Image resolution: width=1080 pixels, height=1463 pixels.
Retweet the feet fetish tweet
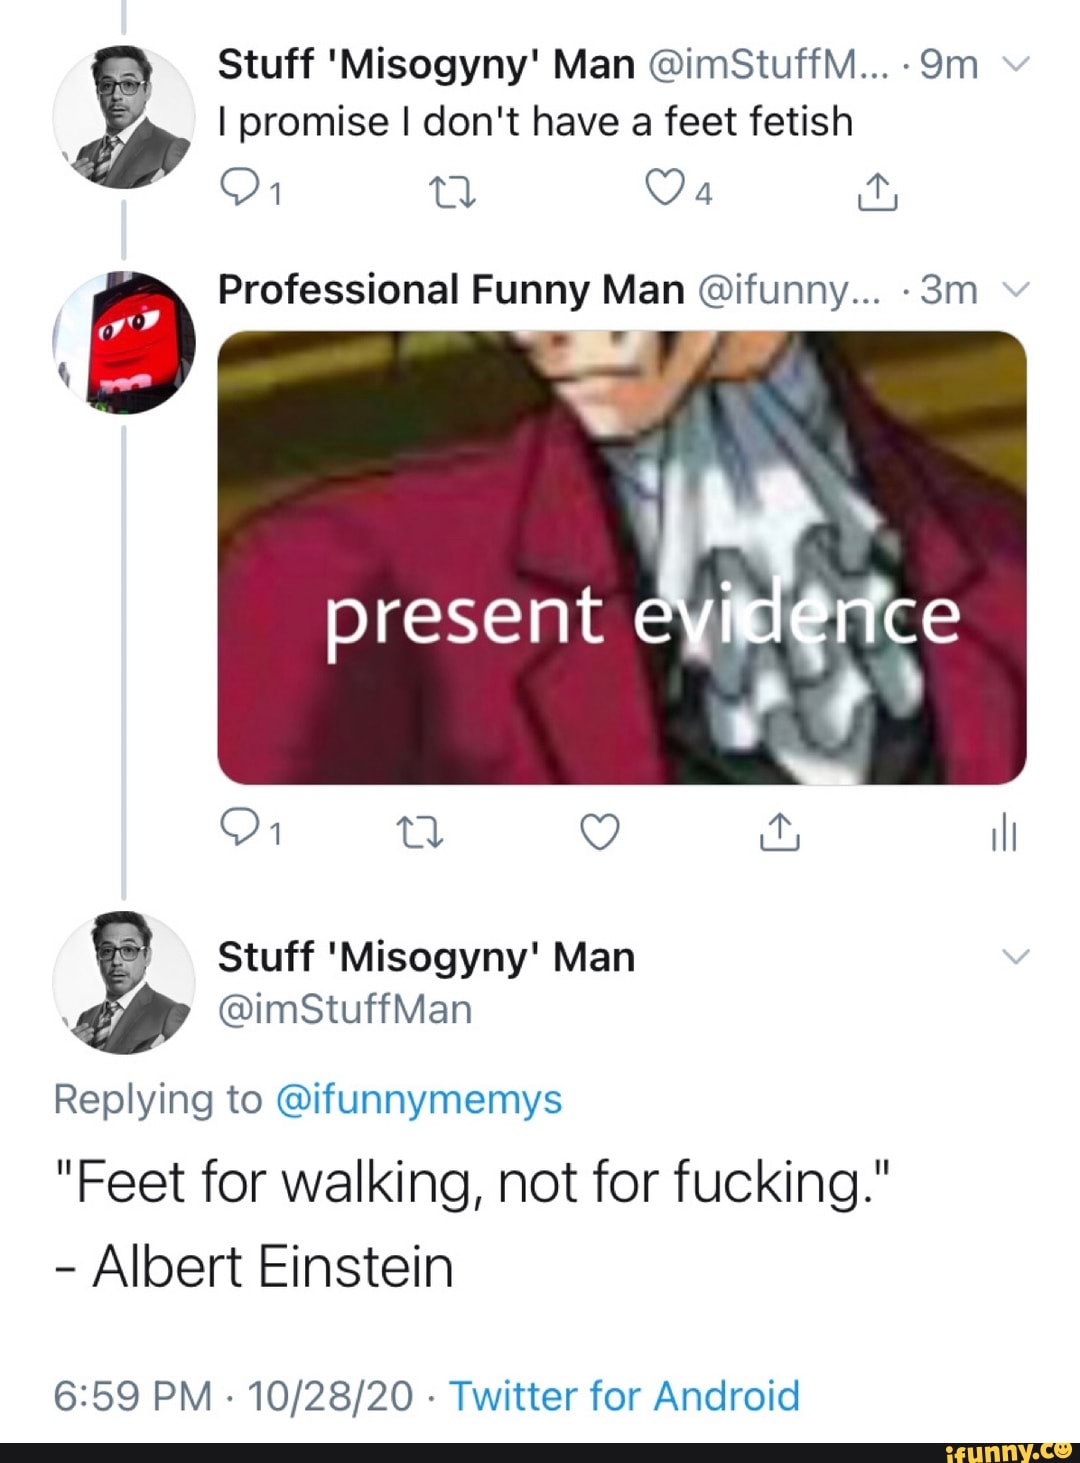tap(452, 189)
